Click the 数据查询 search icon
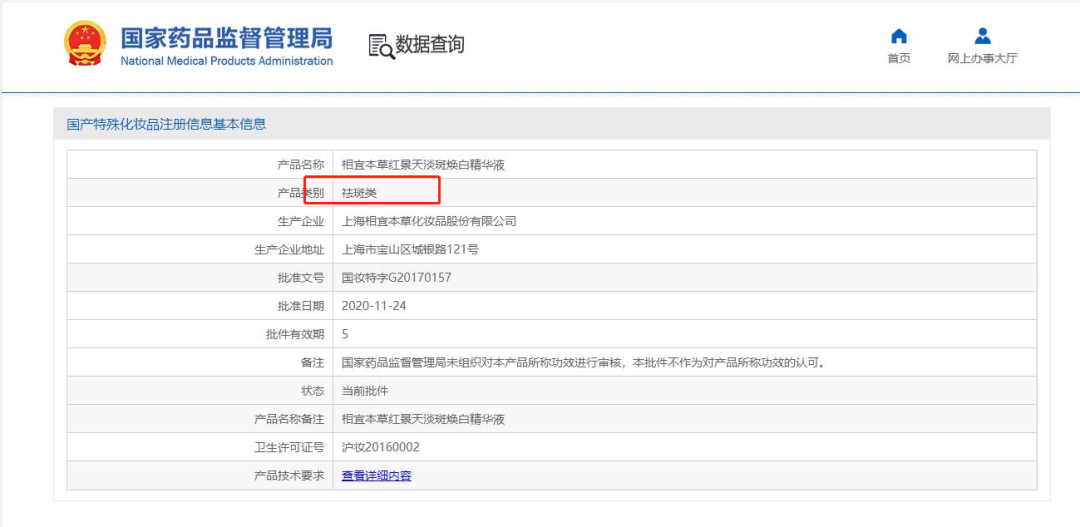 382,45
